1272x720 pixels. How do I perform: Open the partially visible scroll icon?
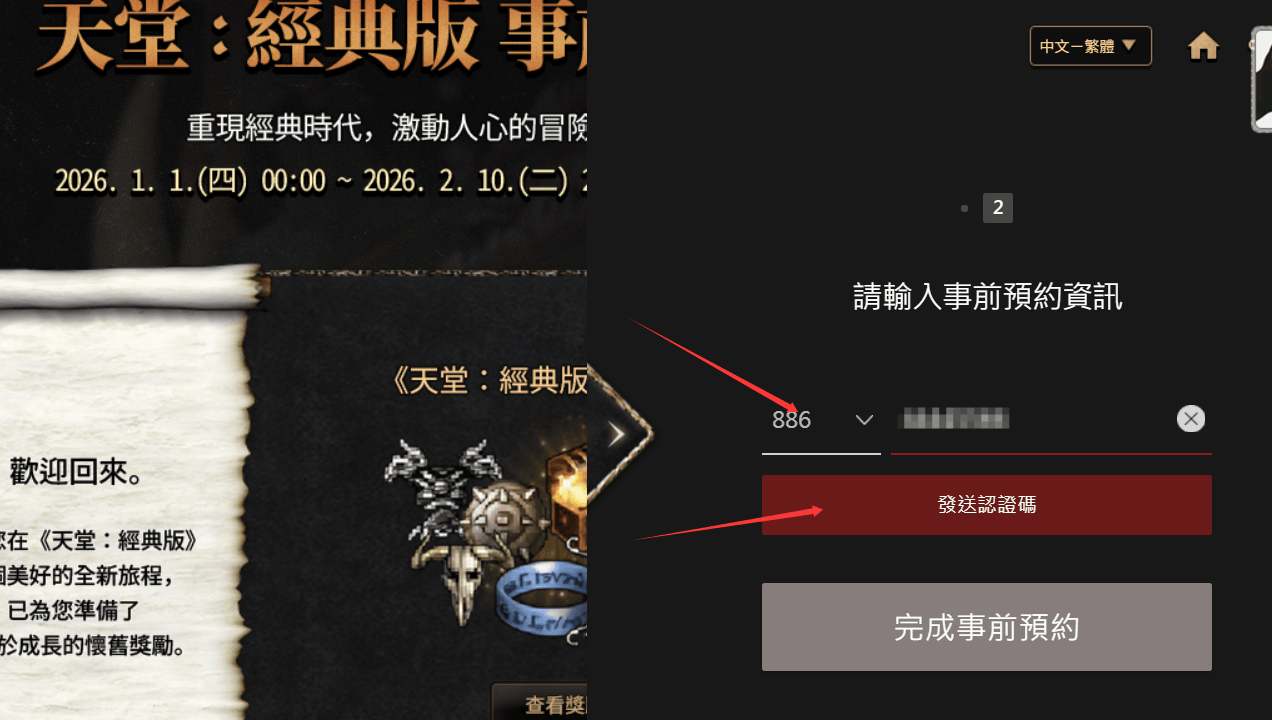pos(1262,82)
